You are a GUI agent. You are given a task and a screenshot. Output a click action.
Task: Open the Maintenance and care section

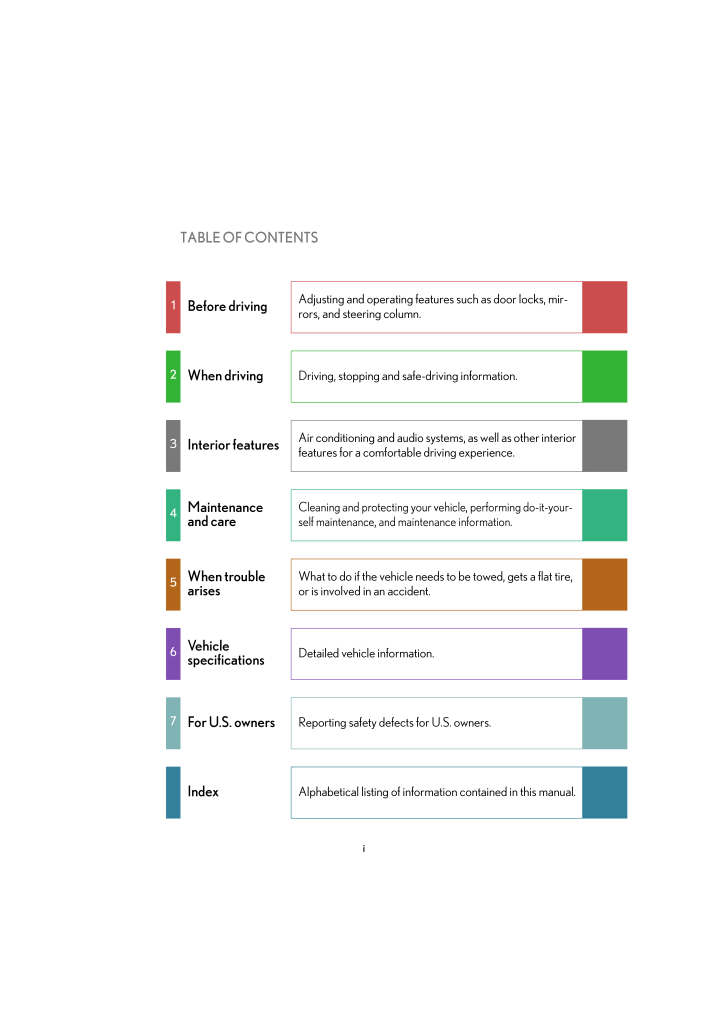point(225,515)
